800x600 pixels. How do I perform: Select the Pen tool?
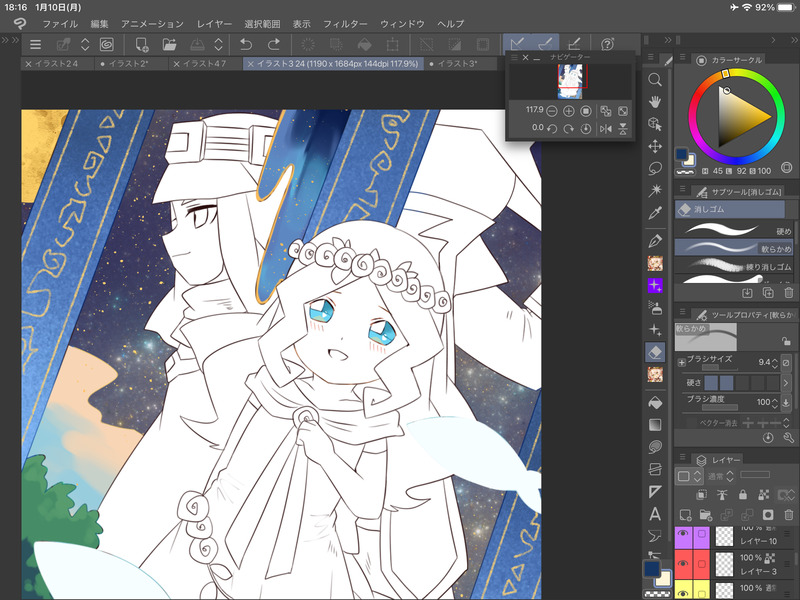pyautogui.click(x=655, y=240)
